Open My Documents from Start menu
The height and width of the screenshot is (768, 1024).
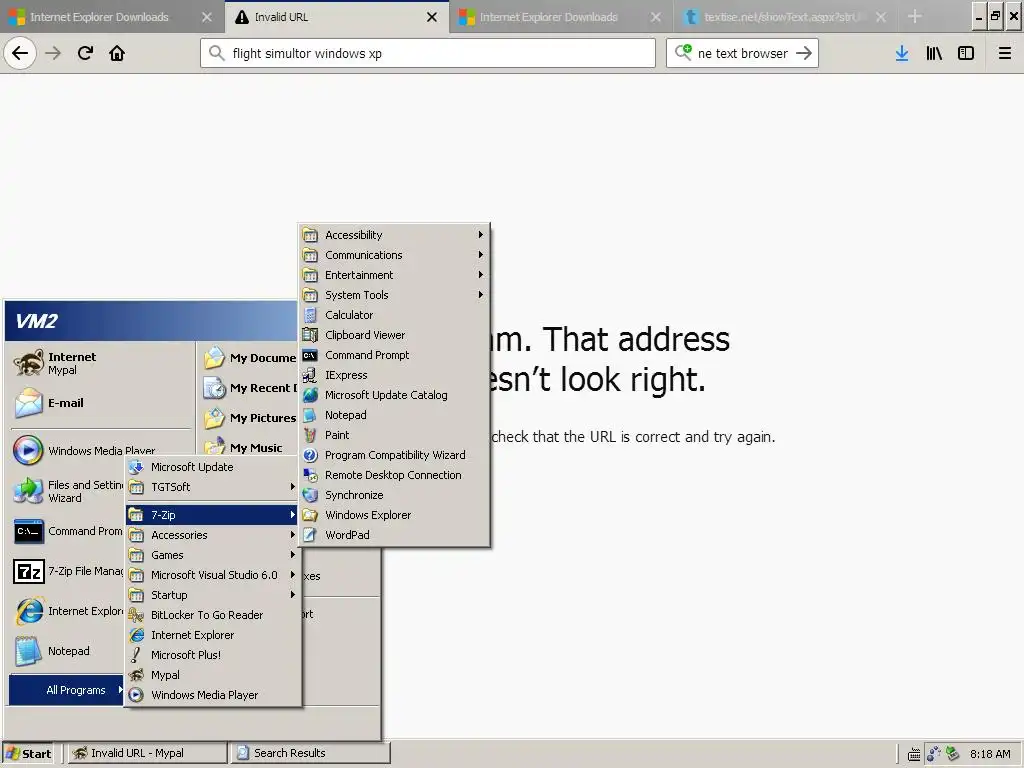(249, 358)
